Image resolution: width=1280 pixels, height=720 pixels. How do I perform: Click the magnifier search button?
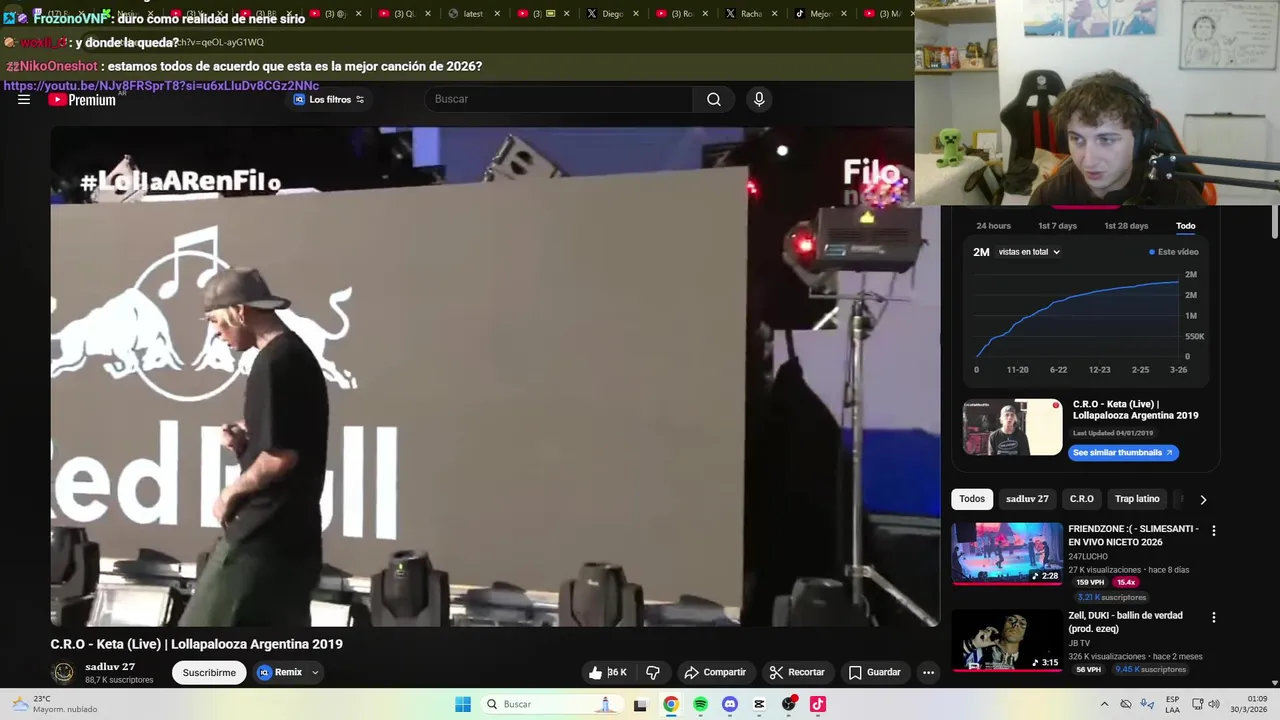714,99
